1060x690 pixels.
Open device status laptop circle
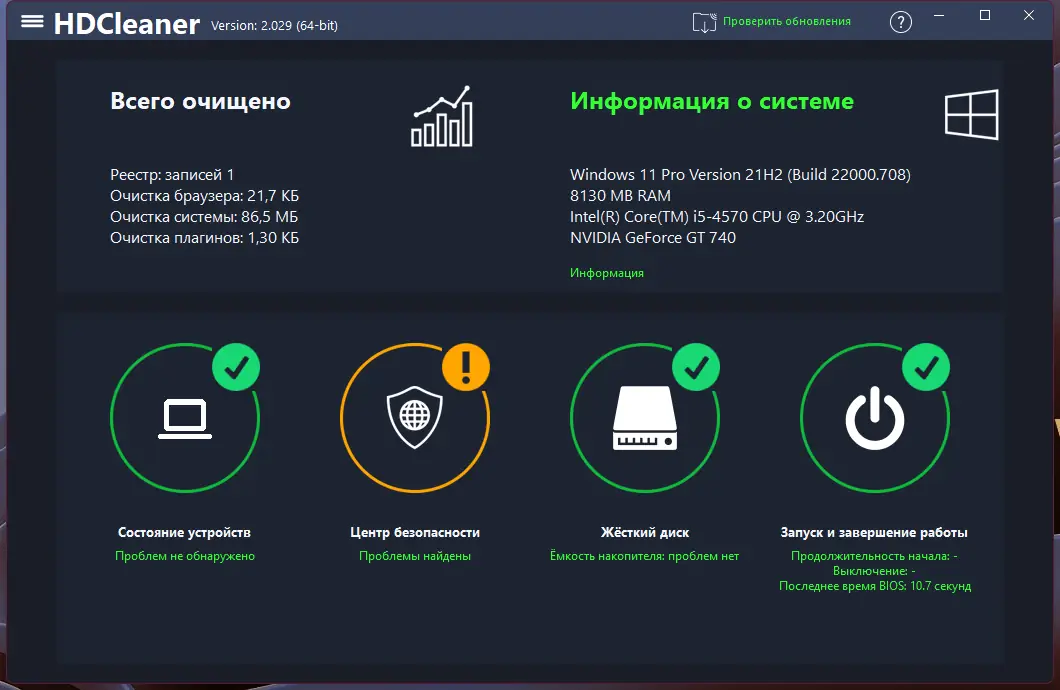click(185, 418)
